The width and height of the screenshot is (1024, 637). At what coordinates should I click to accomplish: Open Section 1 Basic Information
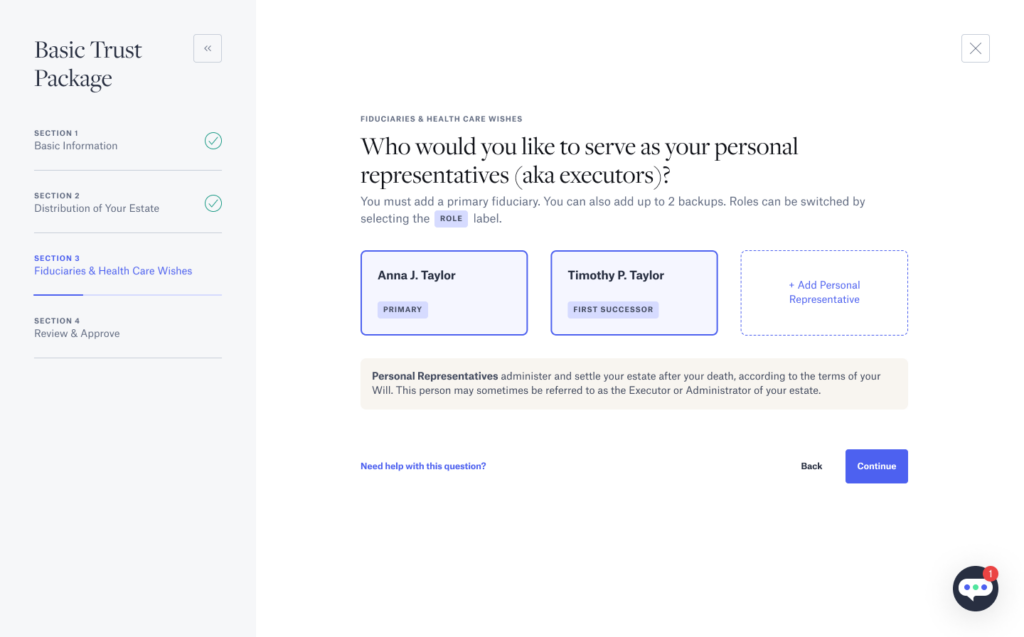pyautogui.click(x=76, y=145)
